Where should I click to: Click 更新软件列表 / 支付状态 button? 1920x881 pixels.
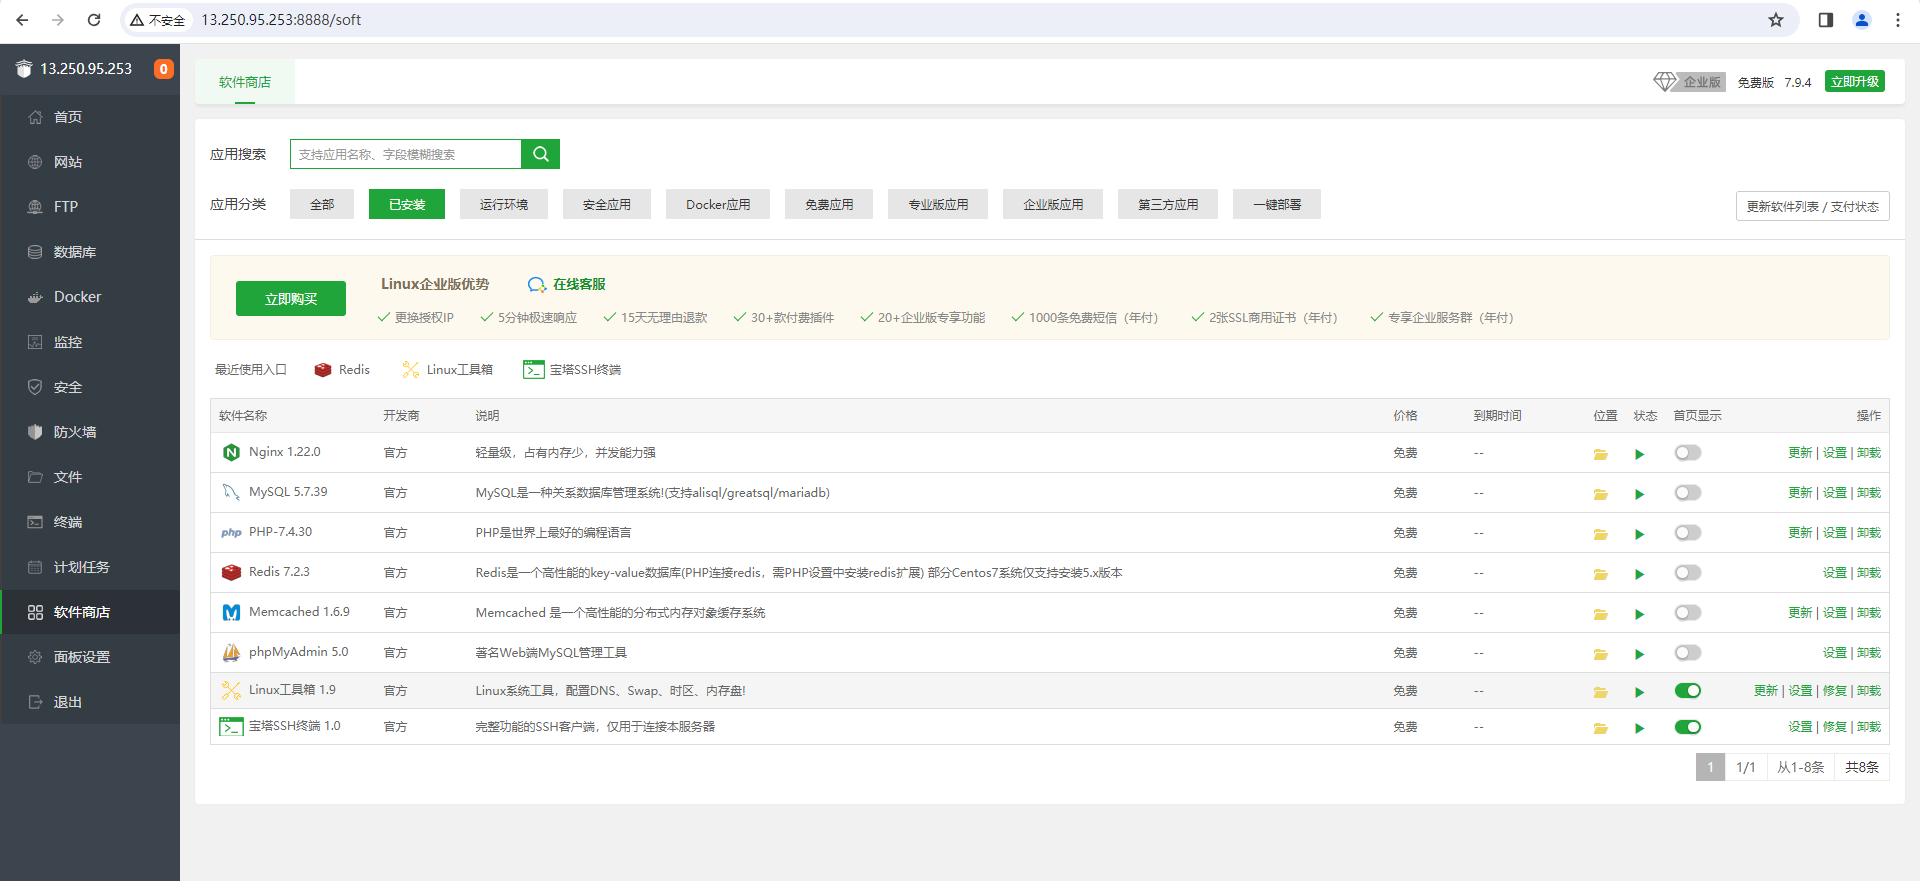pyautogui.click(x=1813, y=206)
